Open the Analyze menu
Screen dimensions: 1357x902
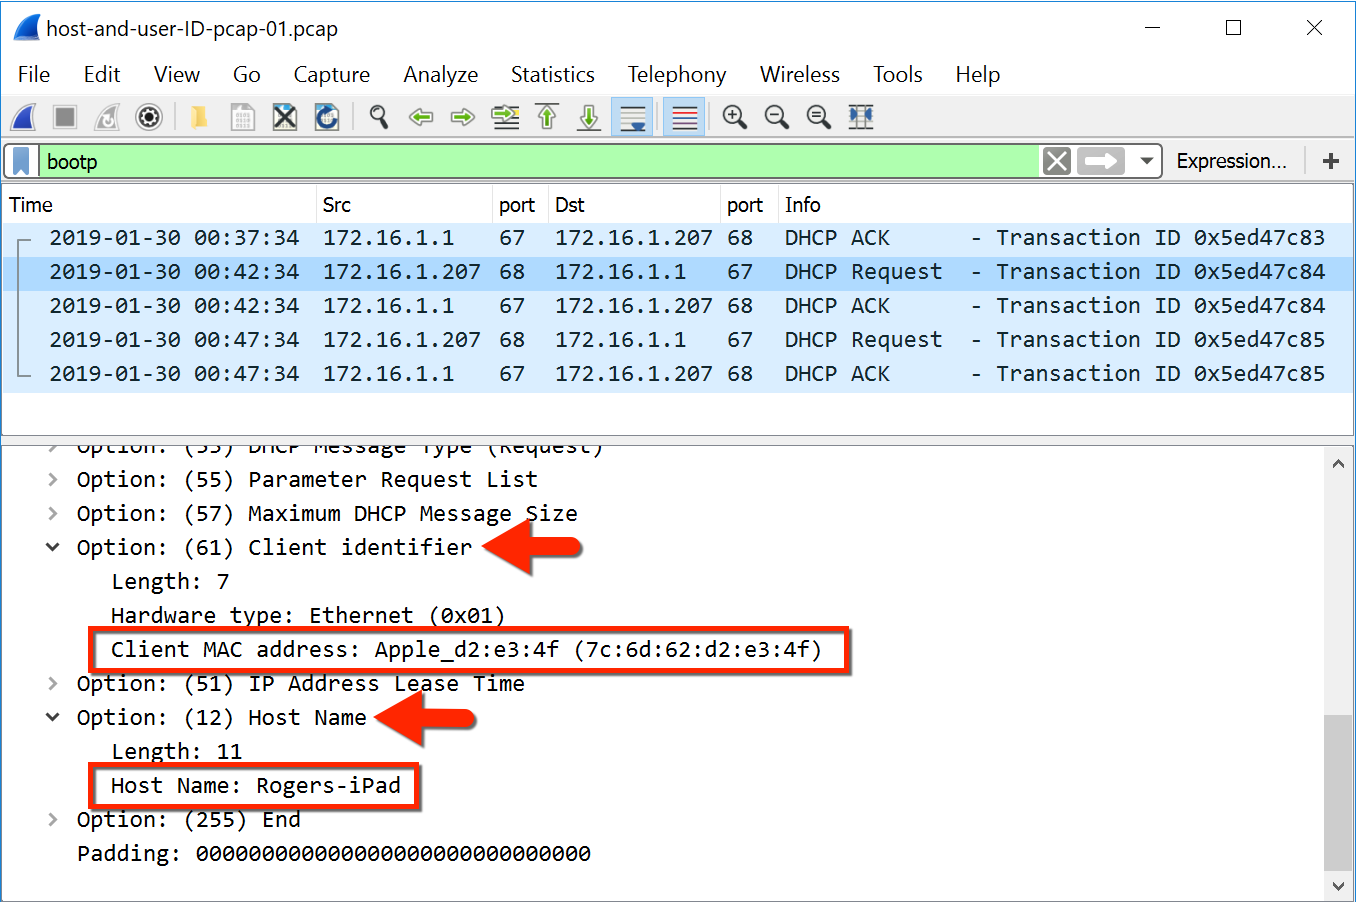coord(440,74)
